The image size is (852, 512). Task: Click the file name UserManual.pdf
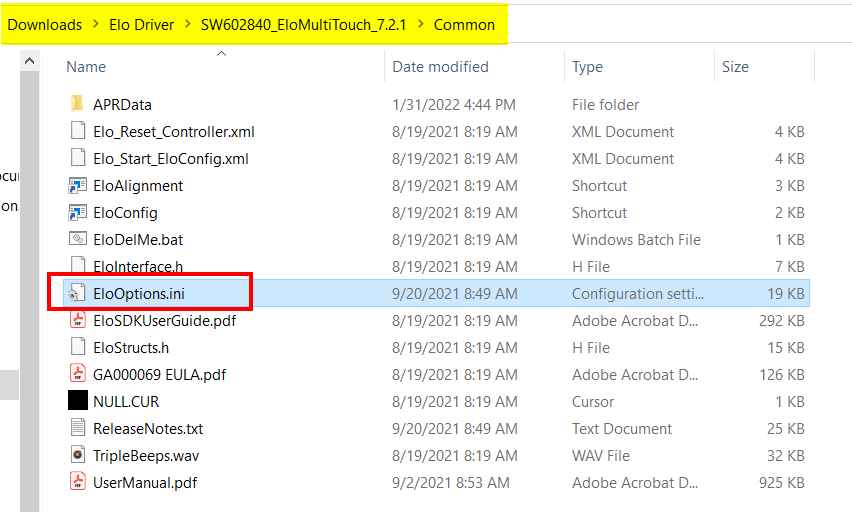click(145, 483)
